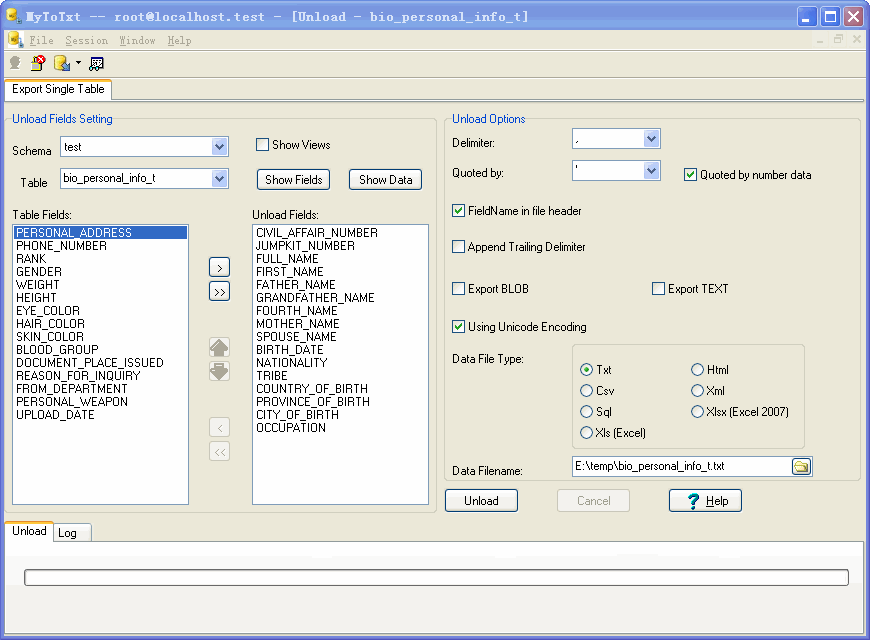Select NATIONALITY in Unload Fields
870x640 pixels.
pos(340,362)
